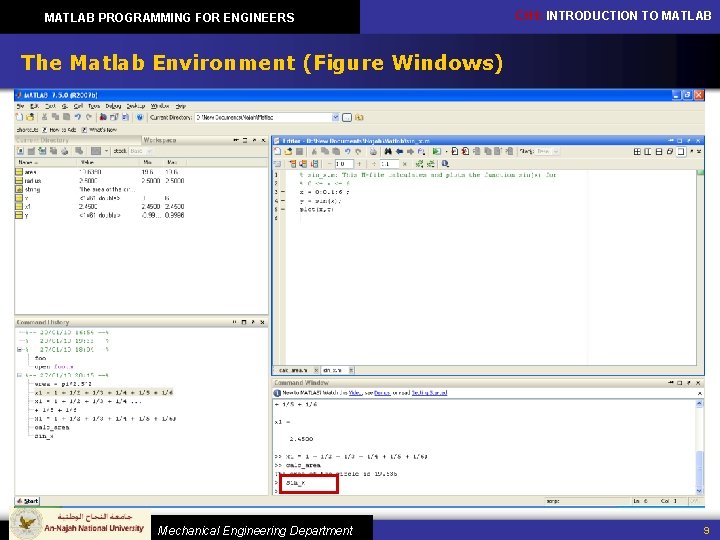Toggle breakpoint on editor line 4
Screen dimensions: 720x540
pyautogui.click(x=282, y=201)
